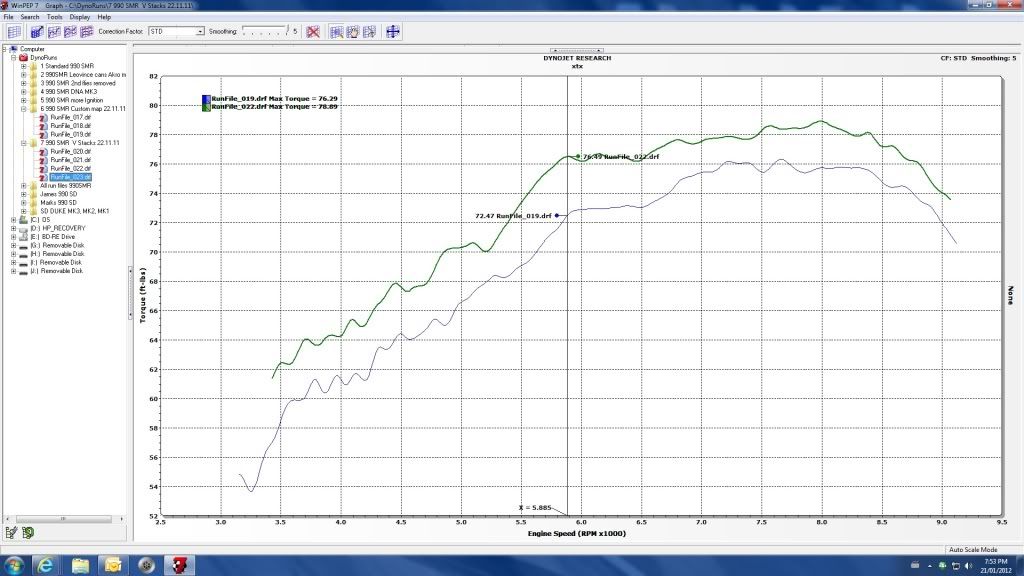Collapse the 6 990 SMR Custom map folder

point(23,108)
